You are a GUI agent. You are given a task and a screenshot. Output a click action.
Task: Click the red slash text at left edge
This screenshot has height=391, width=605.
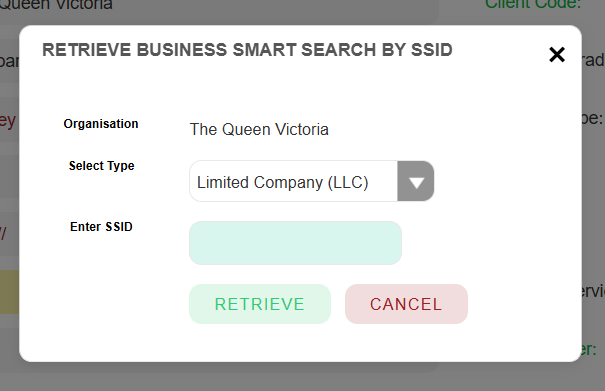[x=3, y=233]
